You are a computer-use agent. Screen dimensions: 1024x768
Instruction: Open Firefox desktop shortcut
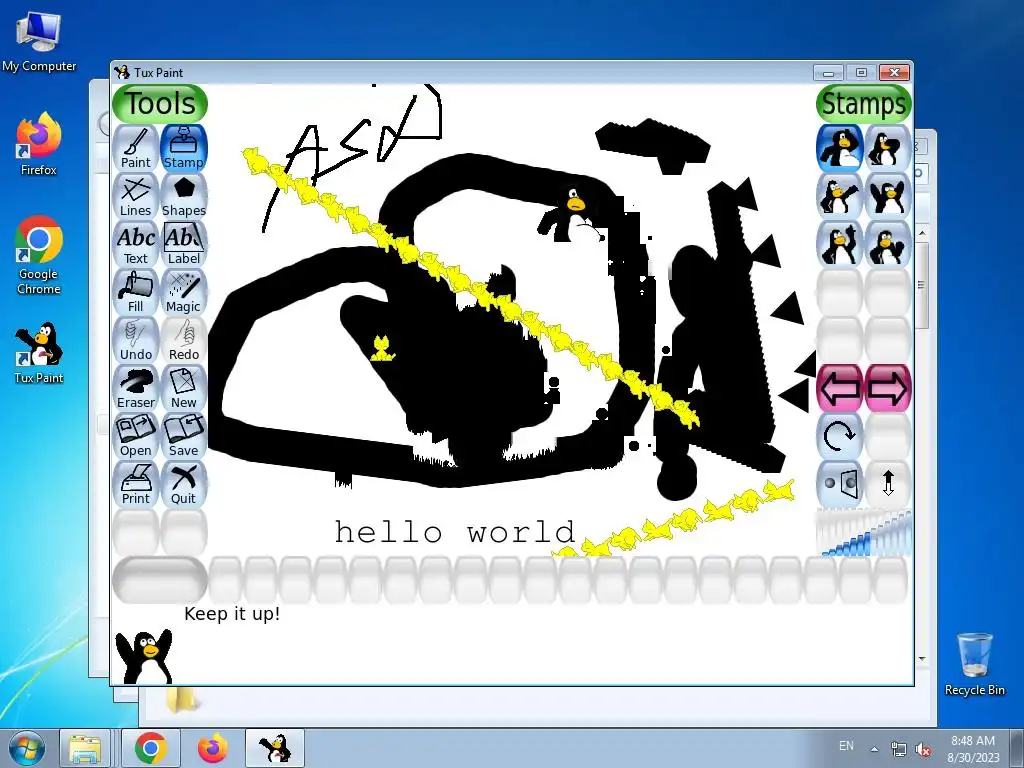39,144
